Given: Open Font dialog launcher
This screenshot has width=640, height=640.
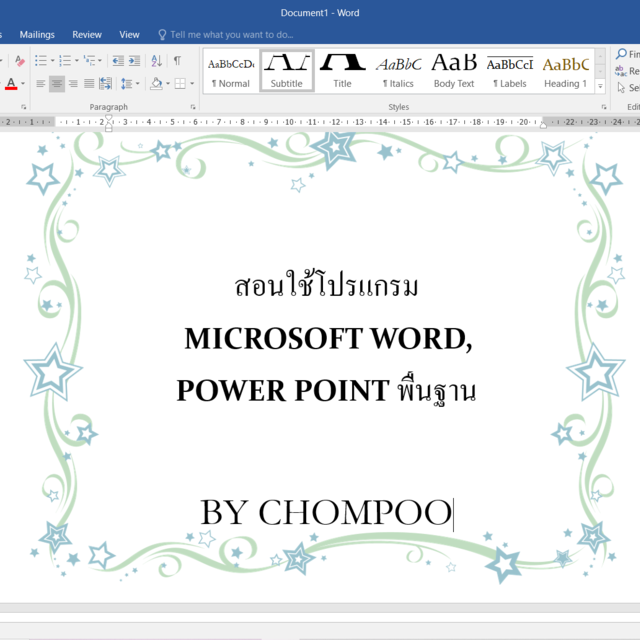Looking at the screenshot, I should pos(24,107).
